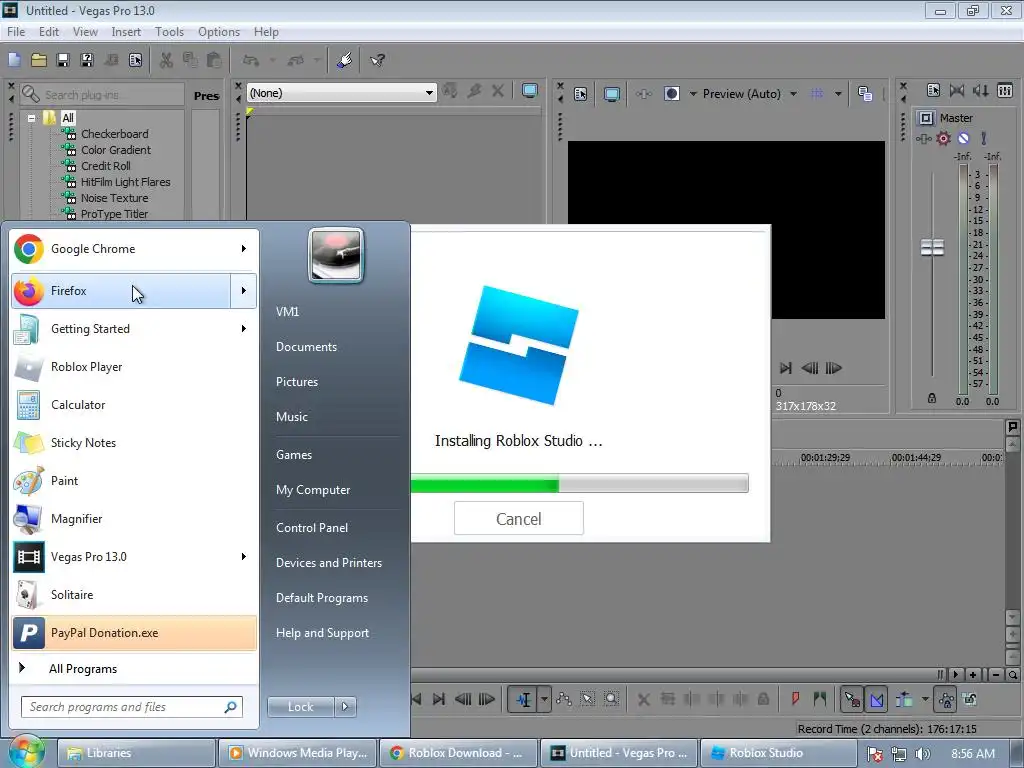
Task: Open Mixing Console icon in Master panel
Action: pyautogui.click(x=1005, y=90)
